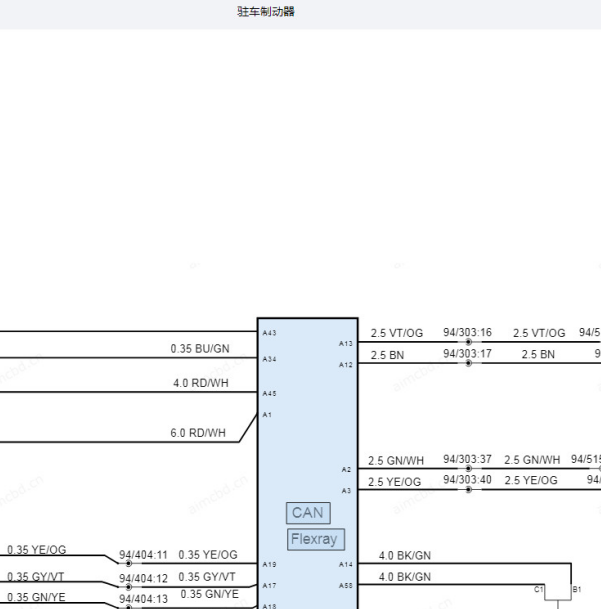Image resolution: width=601 pixels, height=609 pixels.
Task: Select pin label A2
Action: pyautogui.click(x=347, y=470)
